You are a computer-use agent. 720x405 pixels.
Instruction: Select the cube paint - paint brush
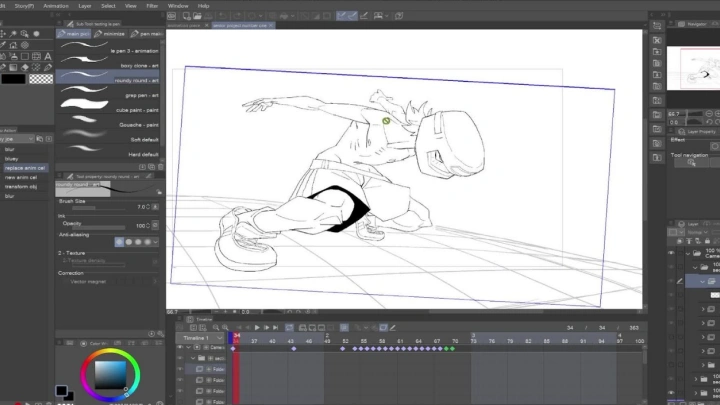click(x=108, y=108)
